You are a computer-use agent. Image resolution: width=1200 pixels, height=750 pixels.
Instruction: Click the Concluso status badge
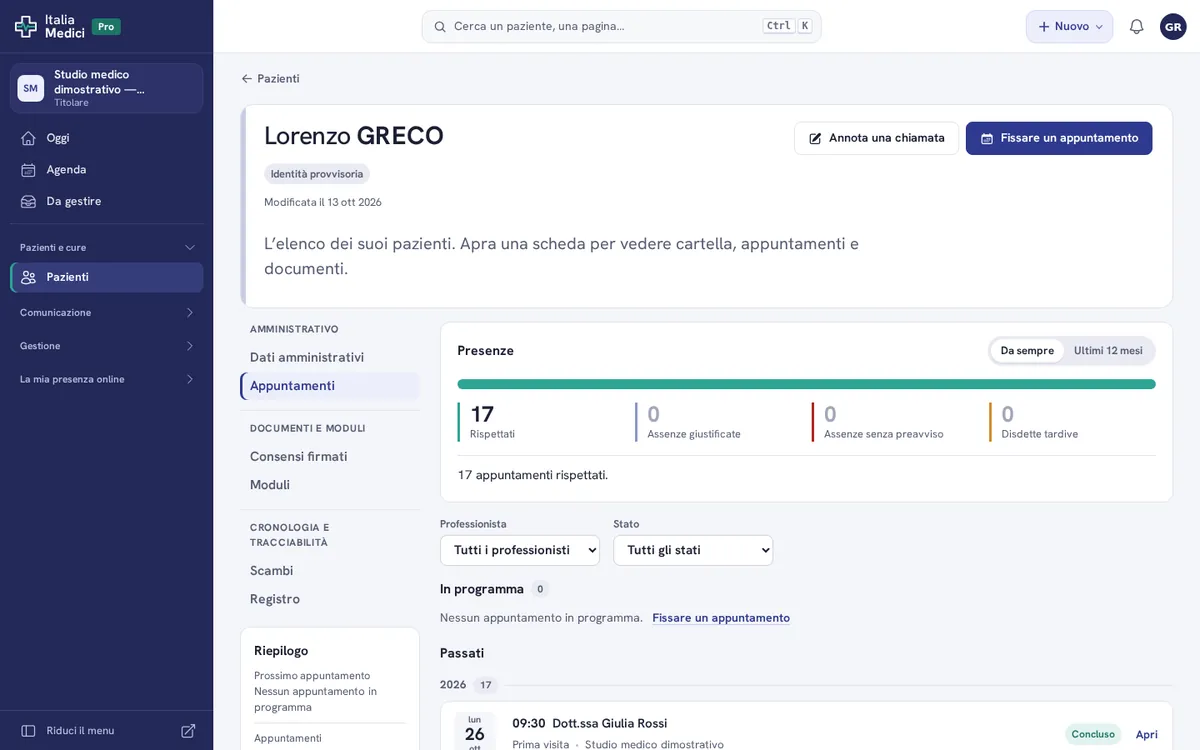(x=1093, y=735)
